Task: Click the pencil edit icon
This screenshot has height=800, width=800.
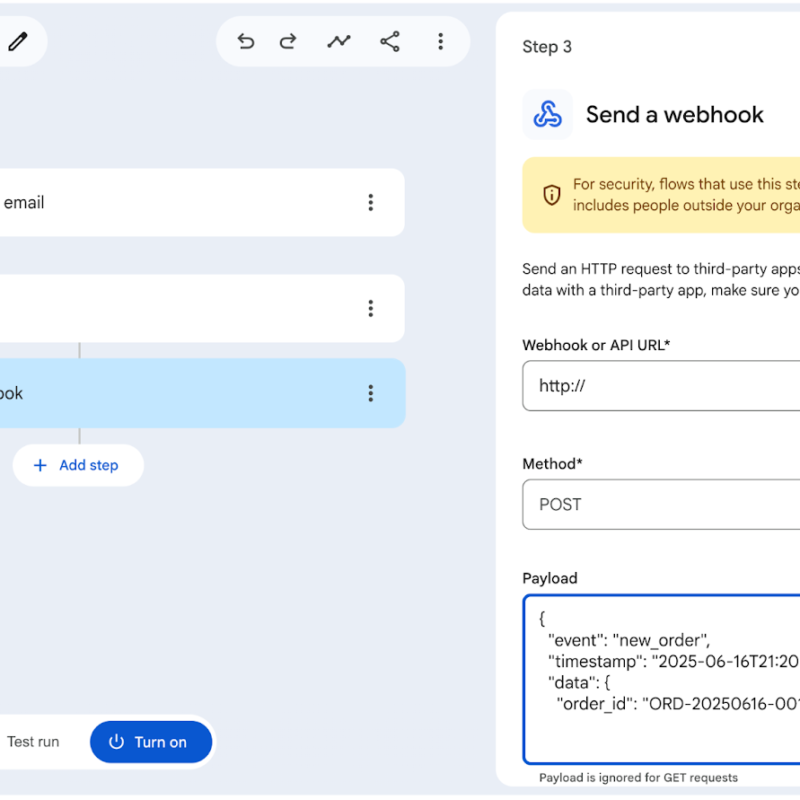Action: [x=18, y=41]
